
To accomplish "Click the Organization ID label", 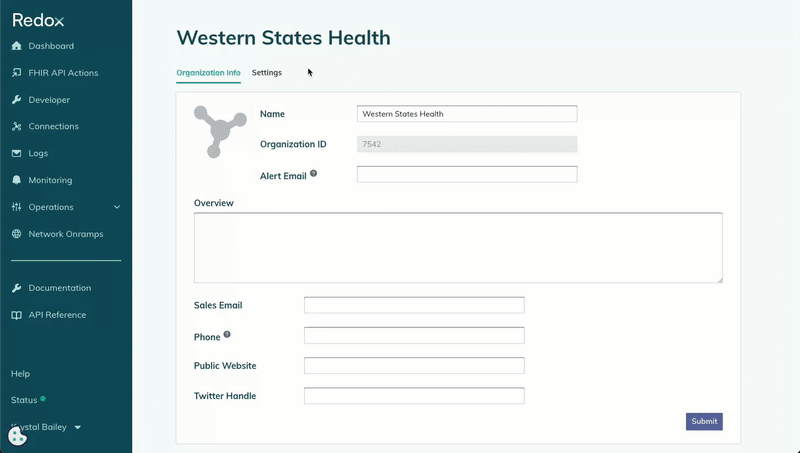I will click(293, 144).
